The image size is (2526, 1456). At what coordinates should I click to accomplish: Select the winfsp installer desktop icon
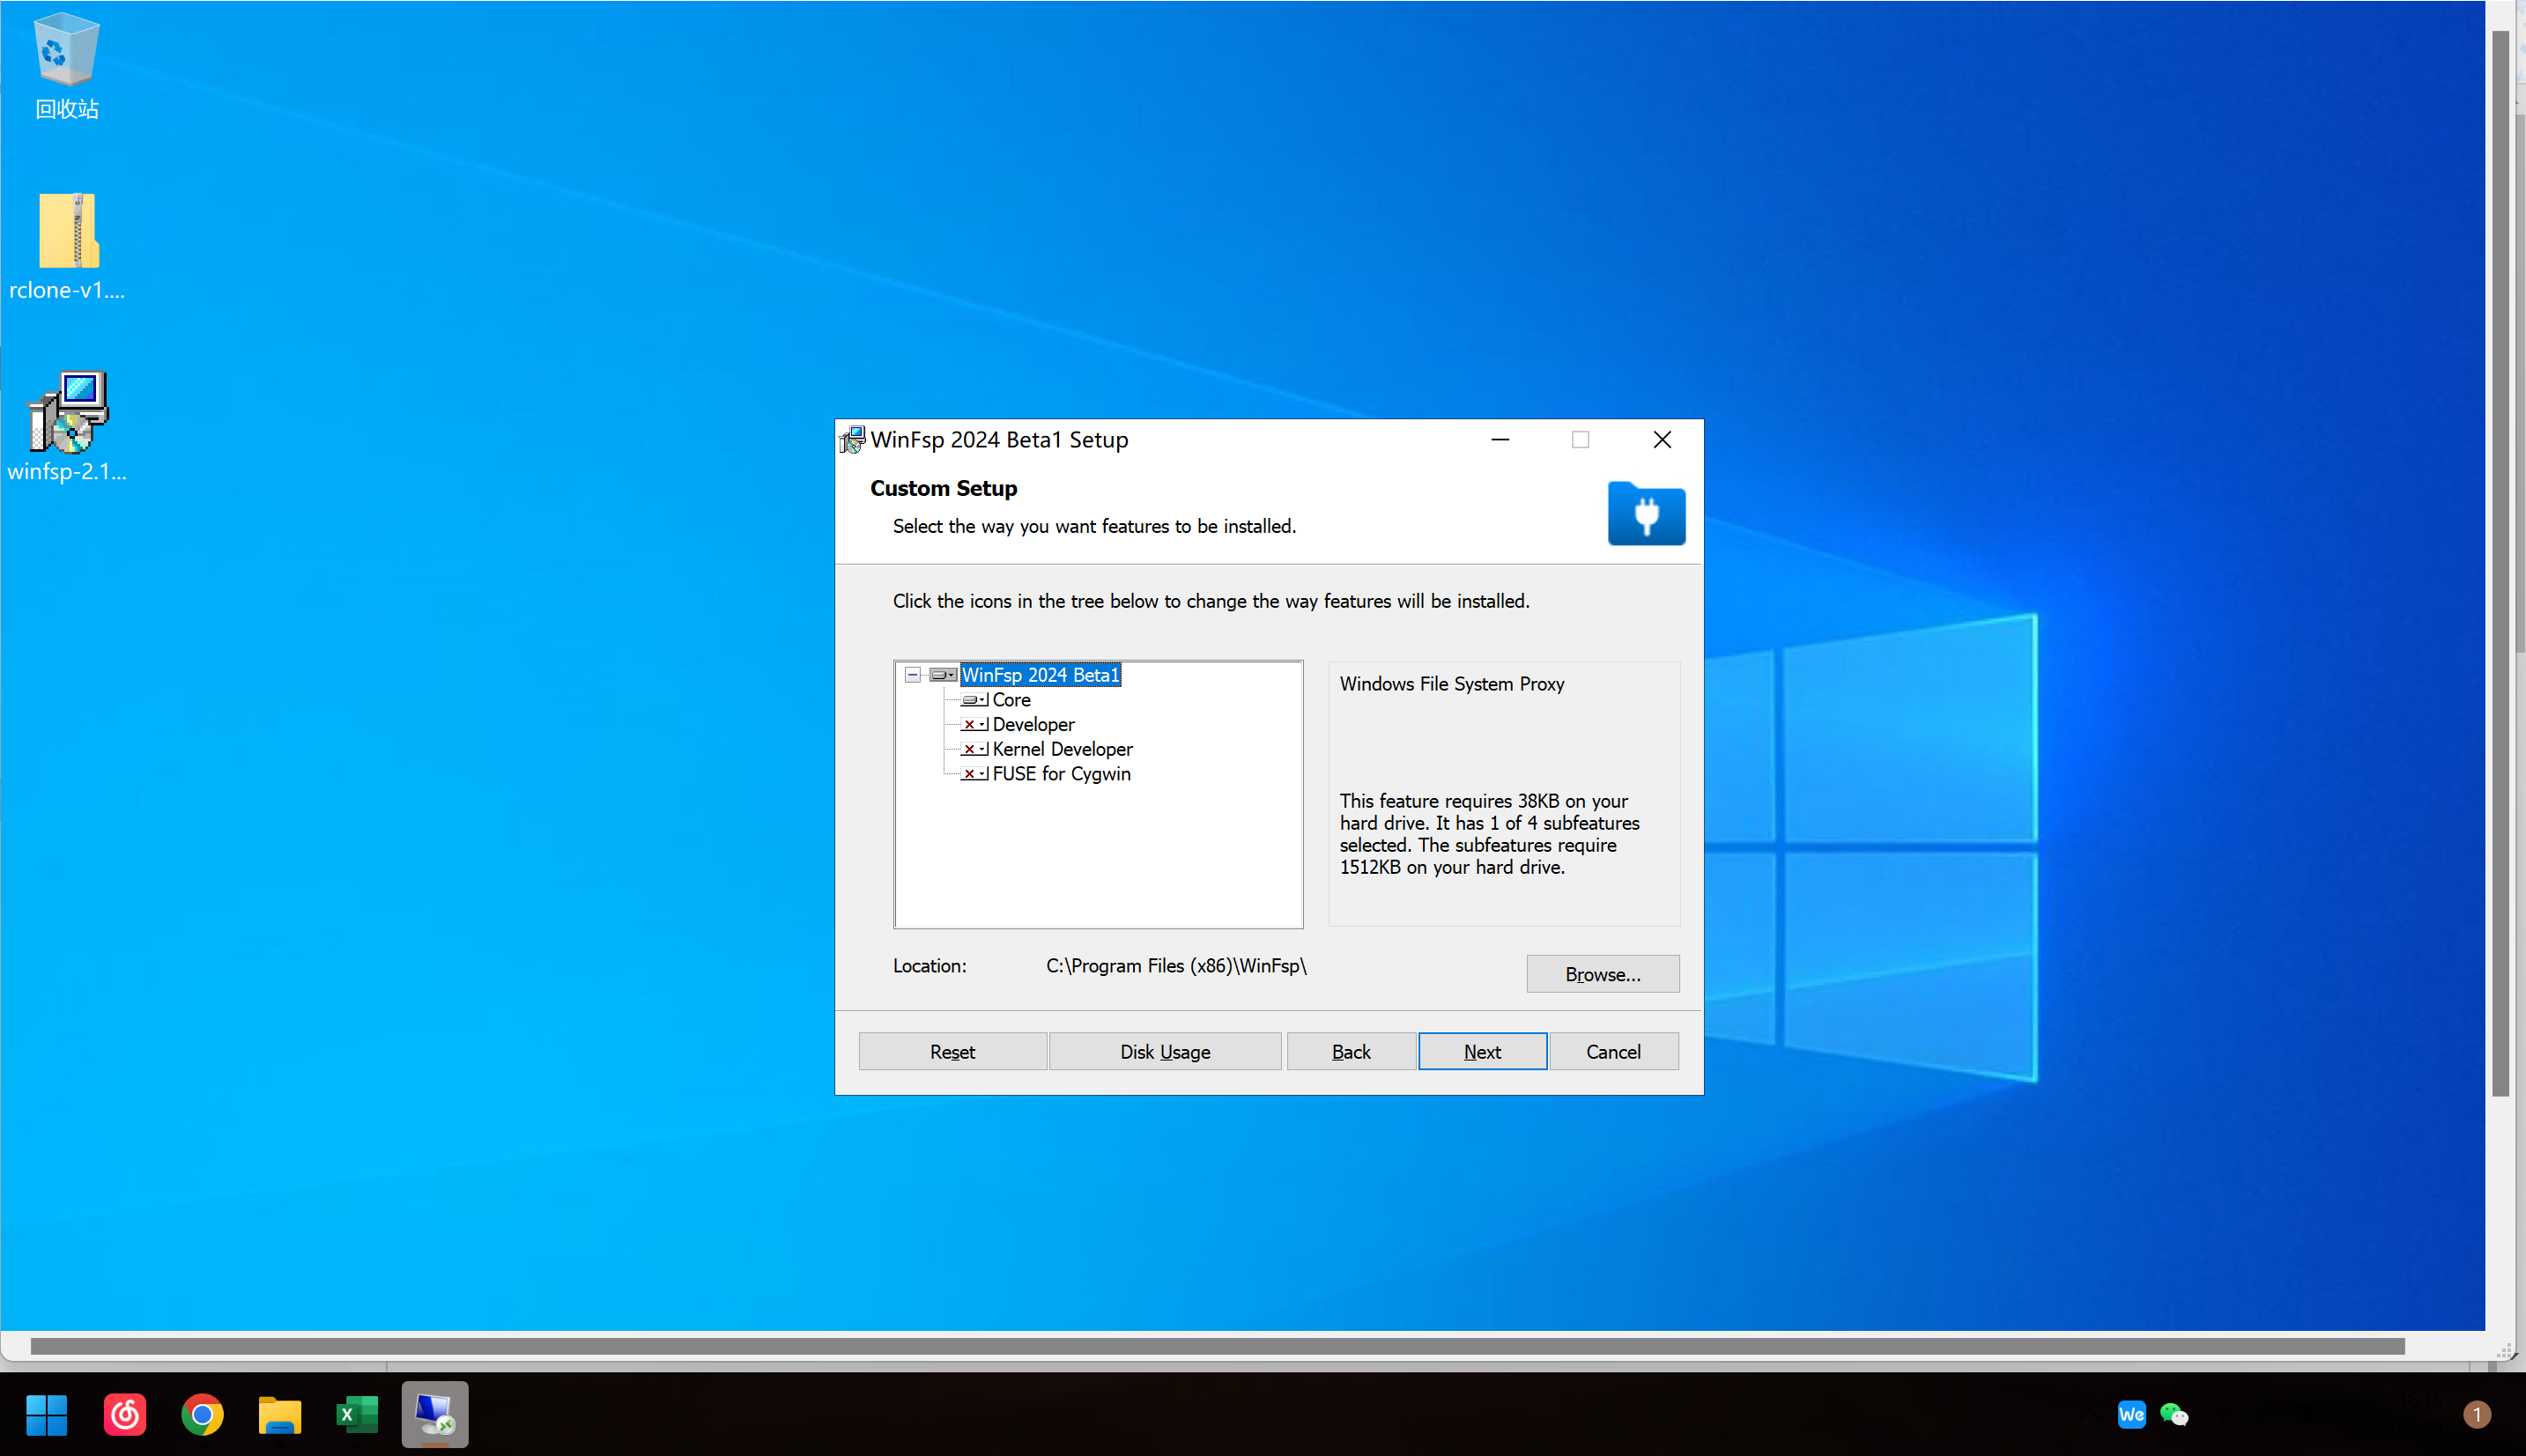67,427
